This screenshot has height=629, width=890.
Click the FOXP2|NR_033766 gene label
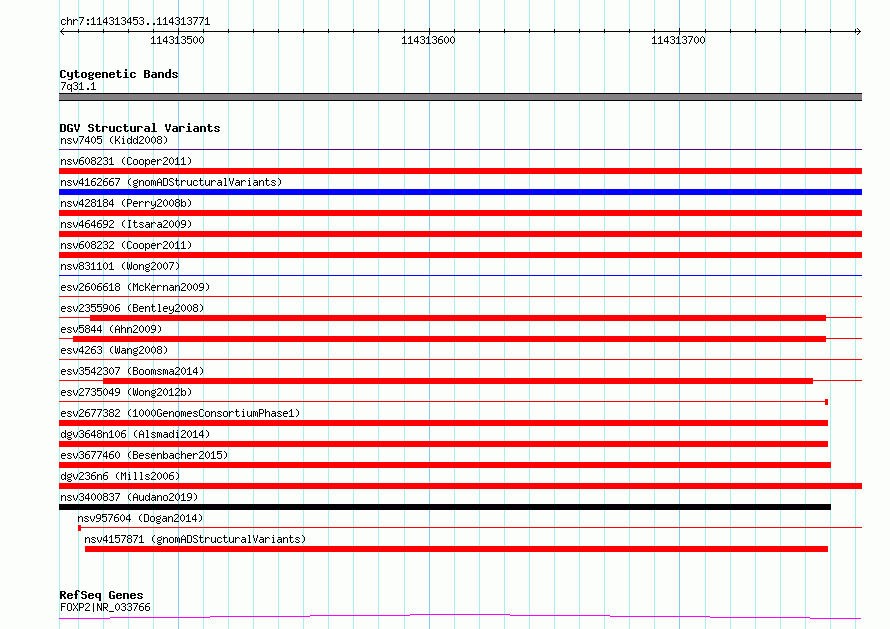point(106,607)
